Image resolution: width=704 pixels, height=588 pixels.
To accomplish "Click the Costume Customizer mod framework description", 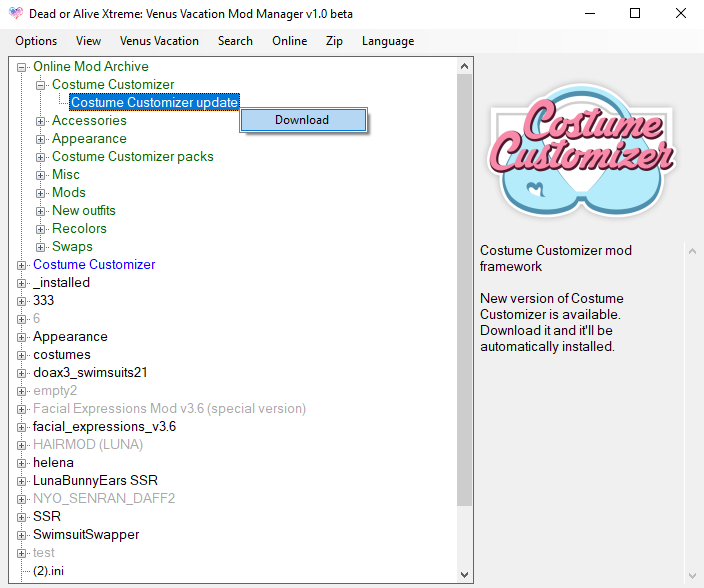I will point(556,258).
